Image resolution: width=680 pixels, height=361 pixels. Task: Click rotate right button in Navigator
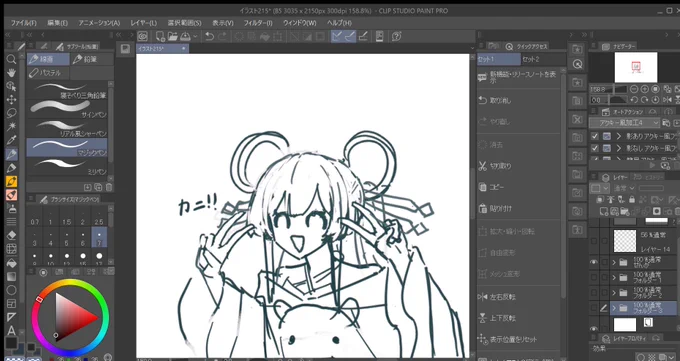coord(645,100)
